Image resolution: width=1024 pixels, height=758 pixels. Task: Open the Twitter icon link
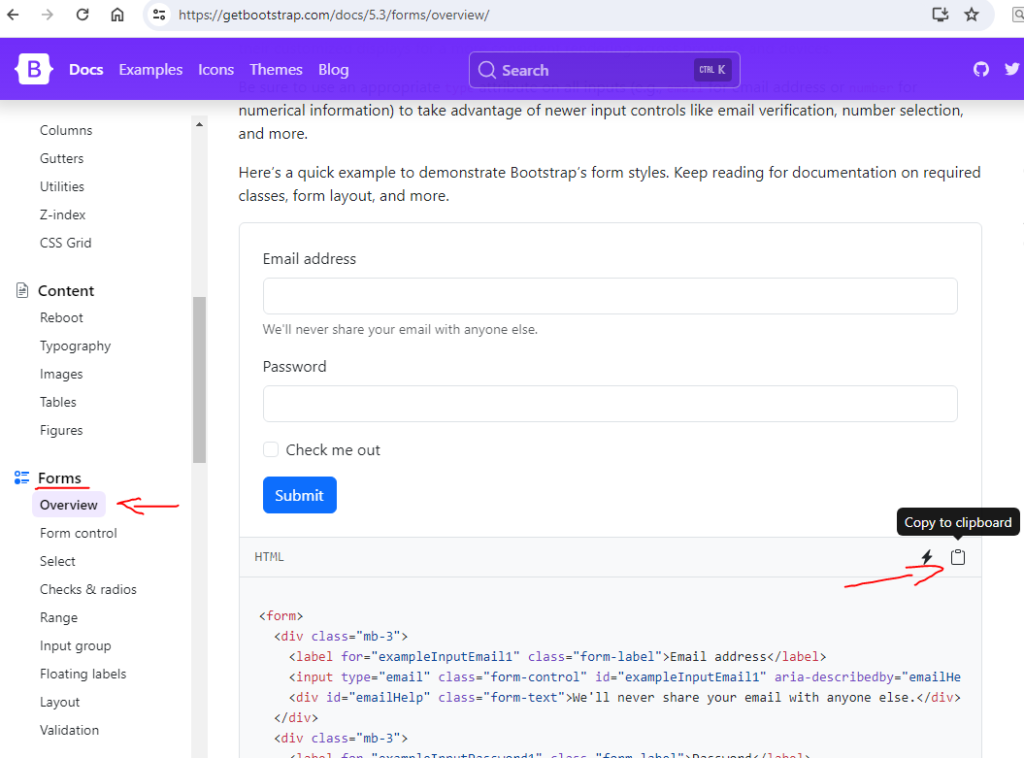(x=1011, y=69)
